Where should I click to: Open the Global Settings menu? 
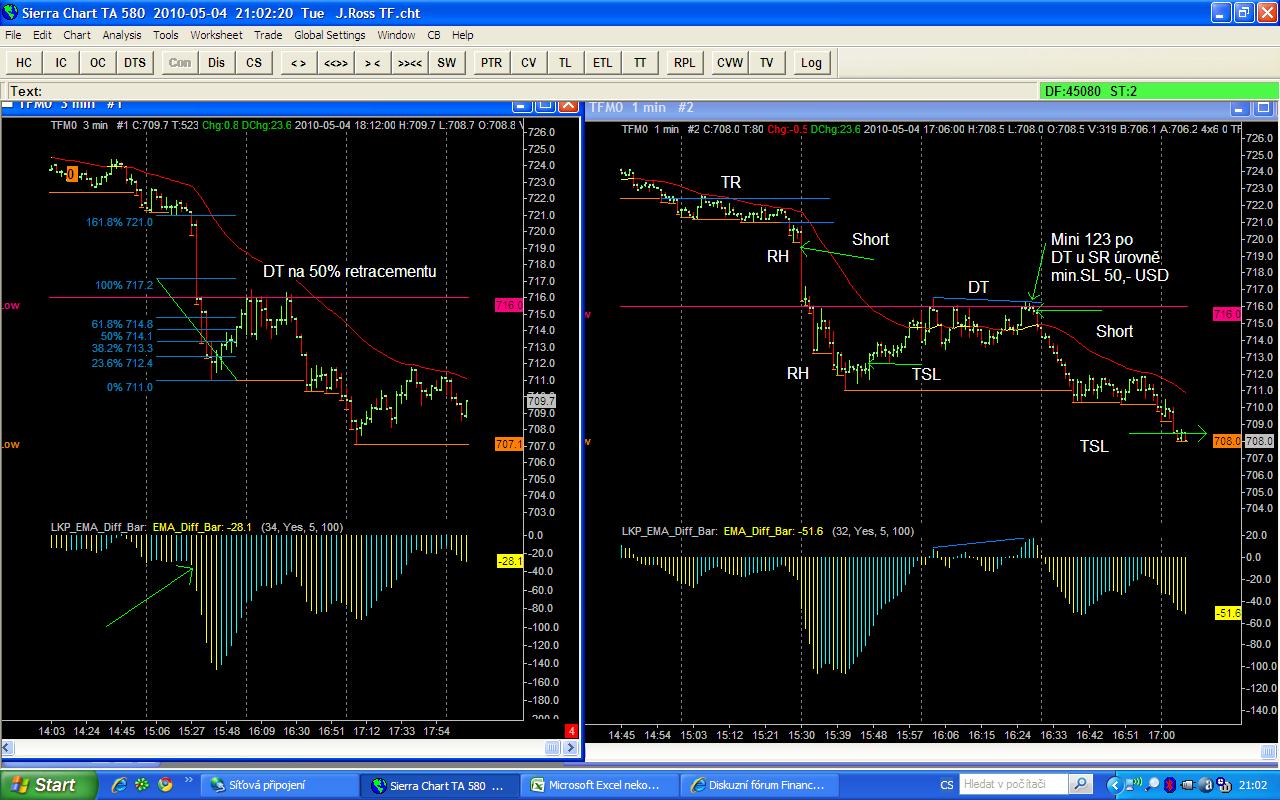click(x=330, y=35)
